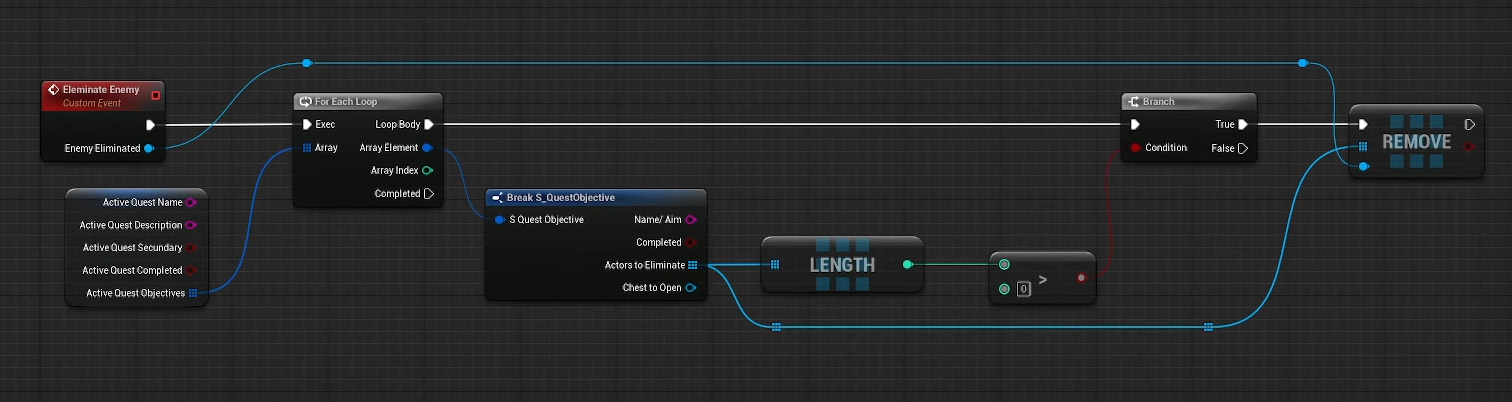Edit the 0 value field on greater-than node
1512x402 pixels.
pyautogui.click(x=1023, y=290)
